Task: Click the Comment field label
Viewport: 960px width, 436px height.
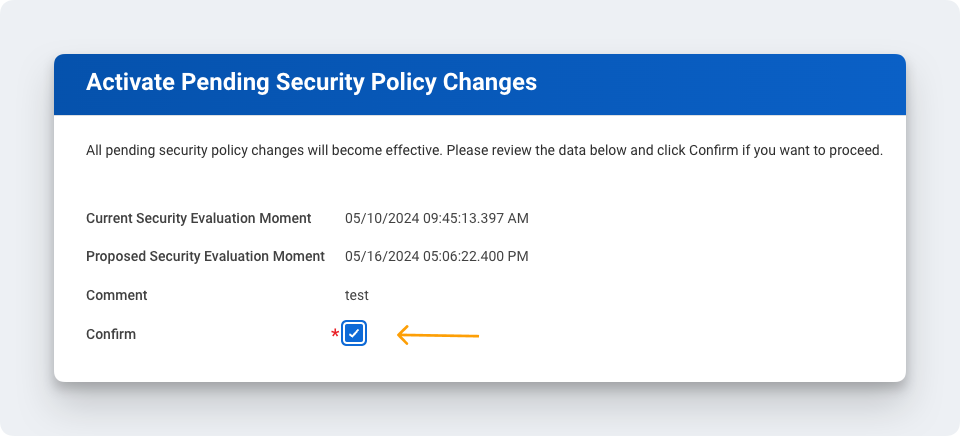Action: [x=116, y=295]
